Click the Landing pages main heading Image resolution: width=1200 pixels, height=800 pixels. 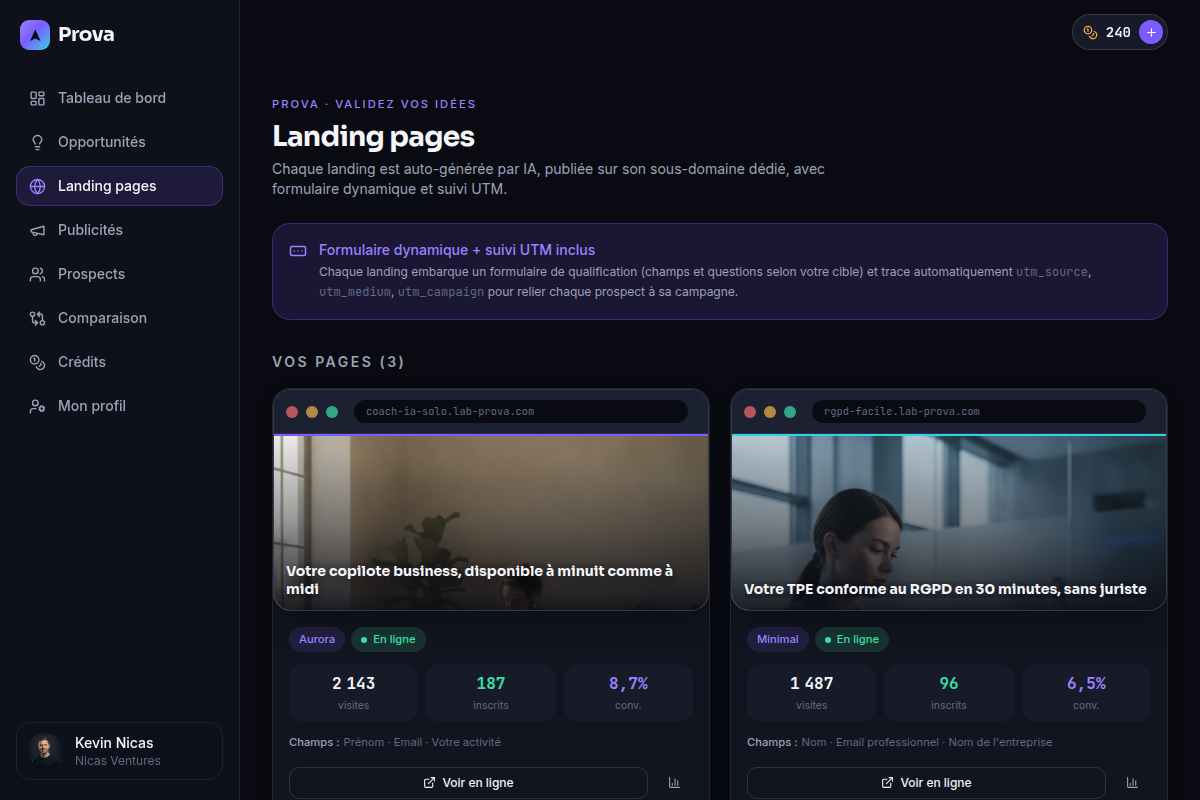click(373, 136)
